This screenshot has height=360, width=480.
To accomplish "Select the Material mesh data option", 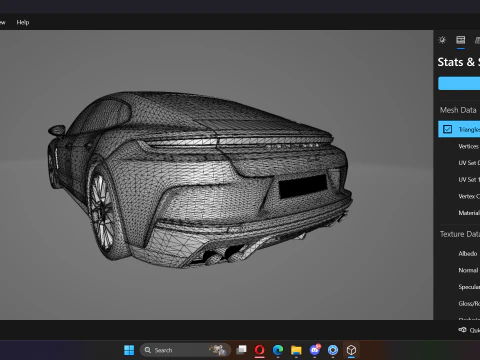I will [x=469, y=213].
